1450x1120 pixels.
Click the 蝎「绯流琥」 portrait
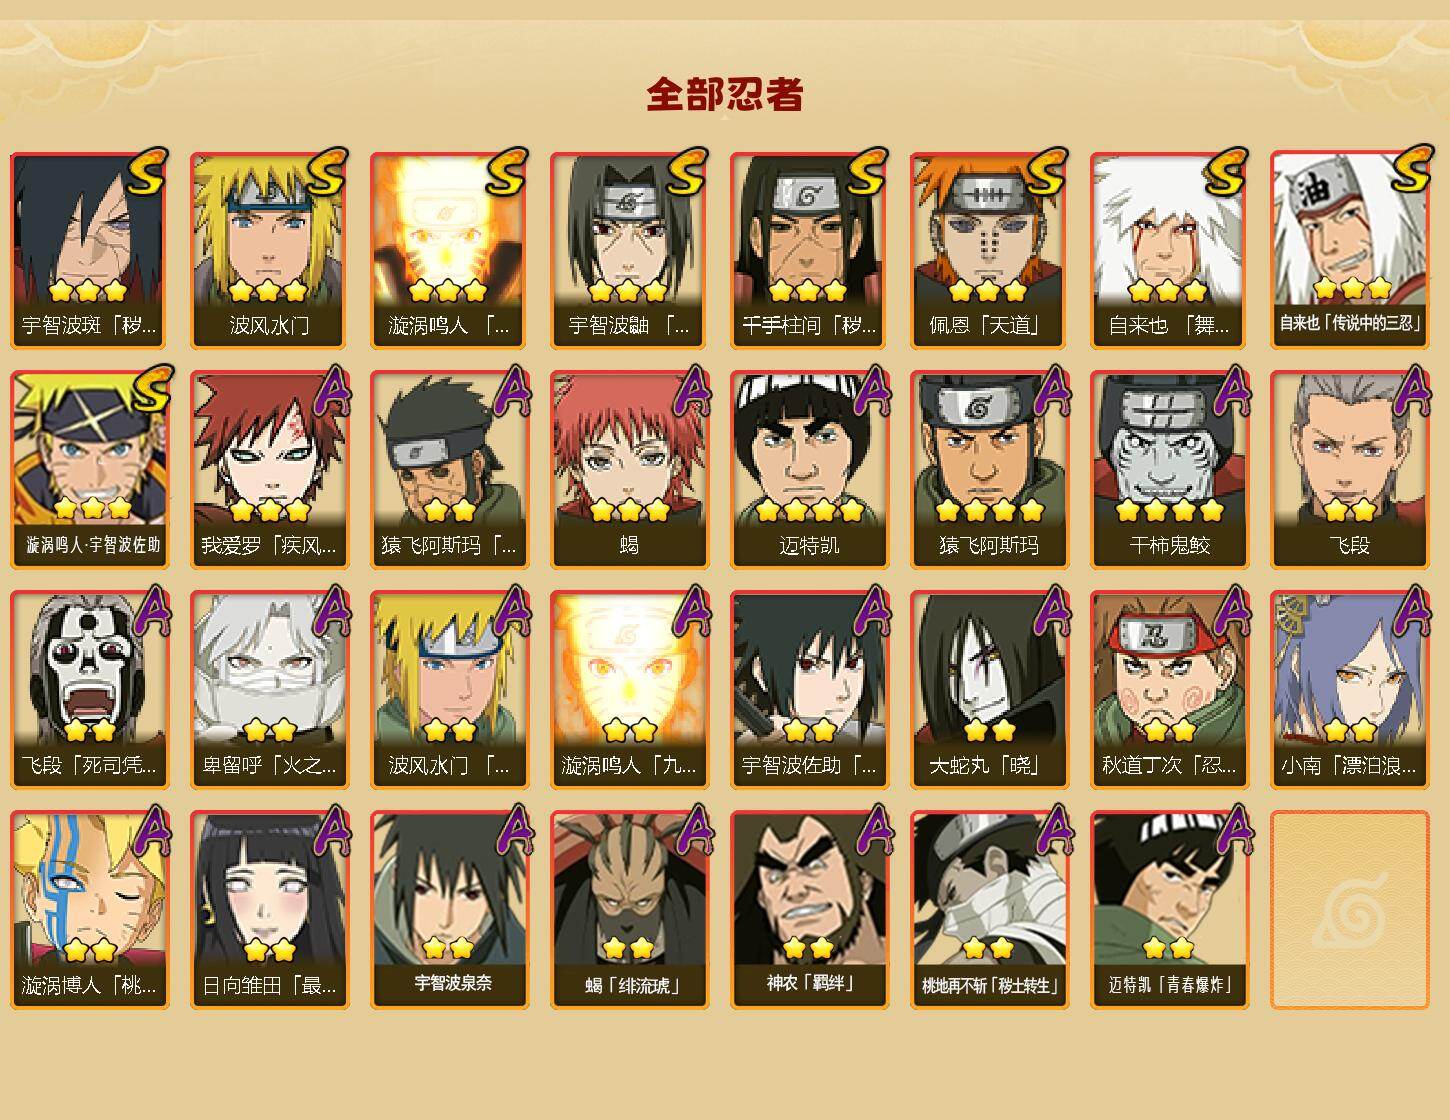click(x=629, y=910)
